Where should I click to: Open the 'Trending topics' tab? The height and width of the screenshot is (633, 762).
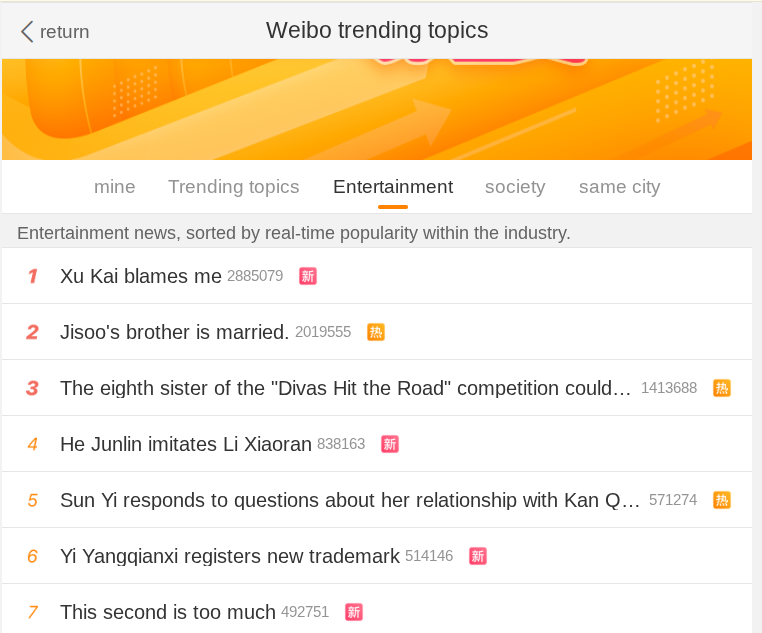[x=234, y=187]
